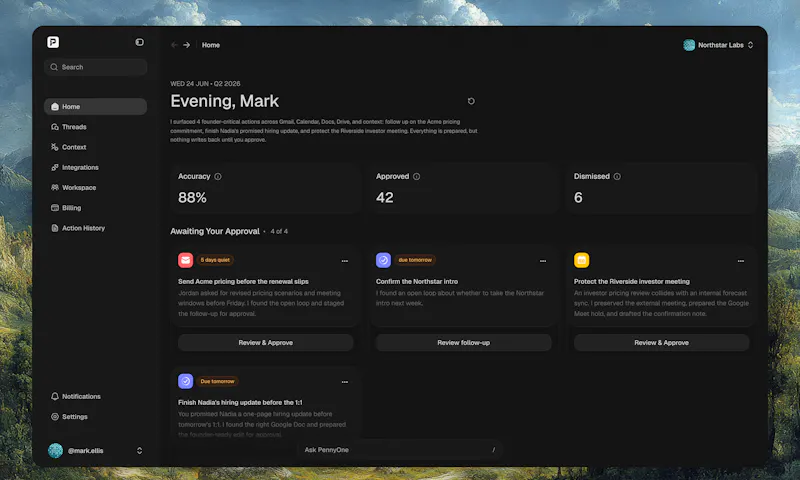
Task: Click Review & Approve for Riverside meeting
Action: [x=661, y=343]
